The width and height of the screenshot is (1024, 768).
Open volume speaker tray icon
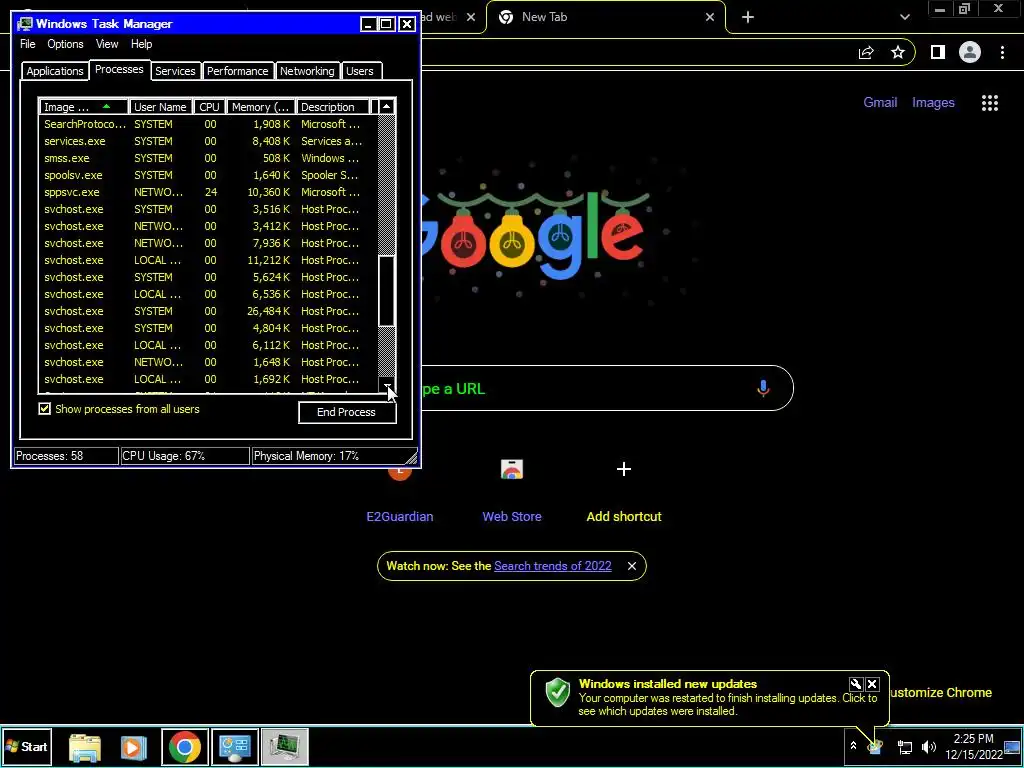pyautogui.click(x=929, y=747)
